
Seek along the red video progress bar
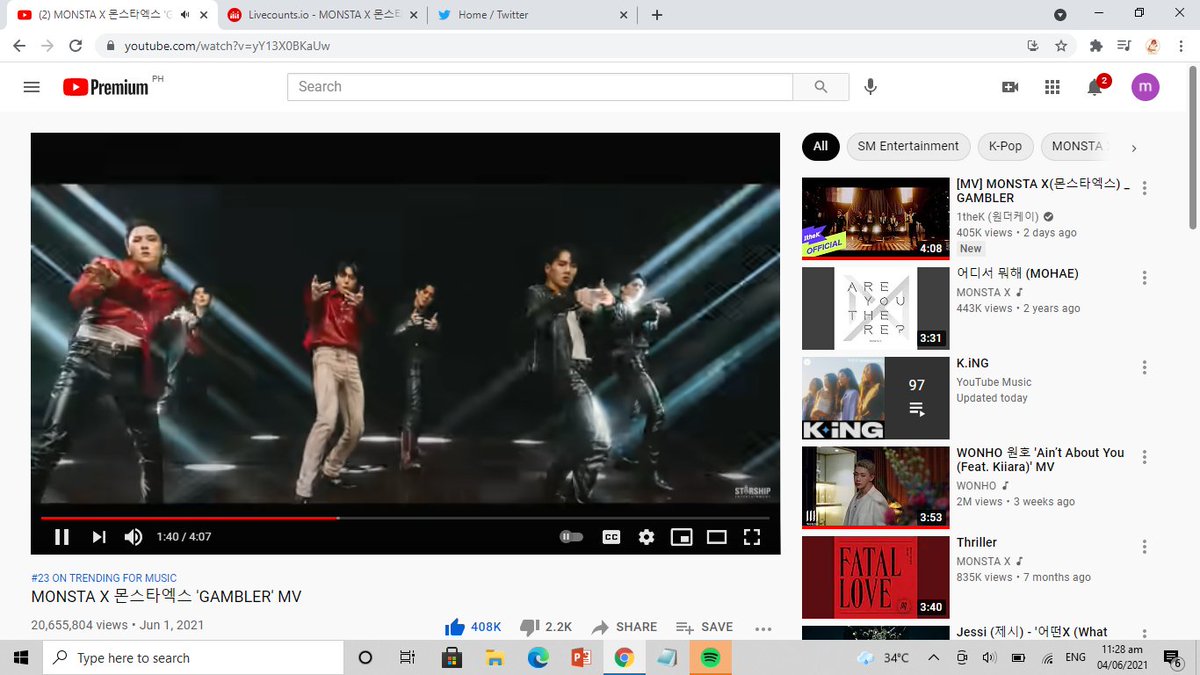point(405,518)
